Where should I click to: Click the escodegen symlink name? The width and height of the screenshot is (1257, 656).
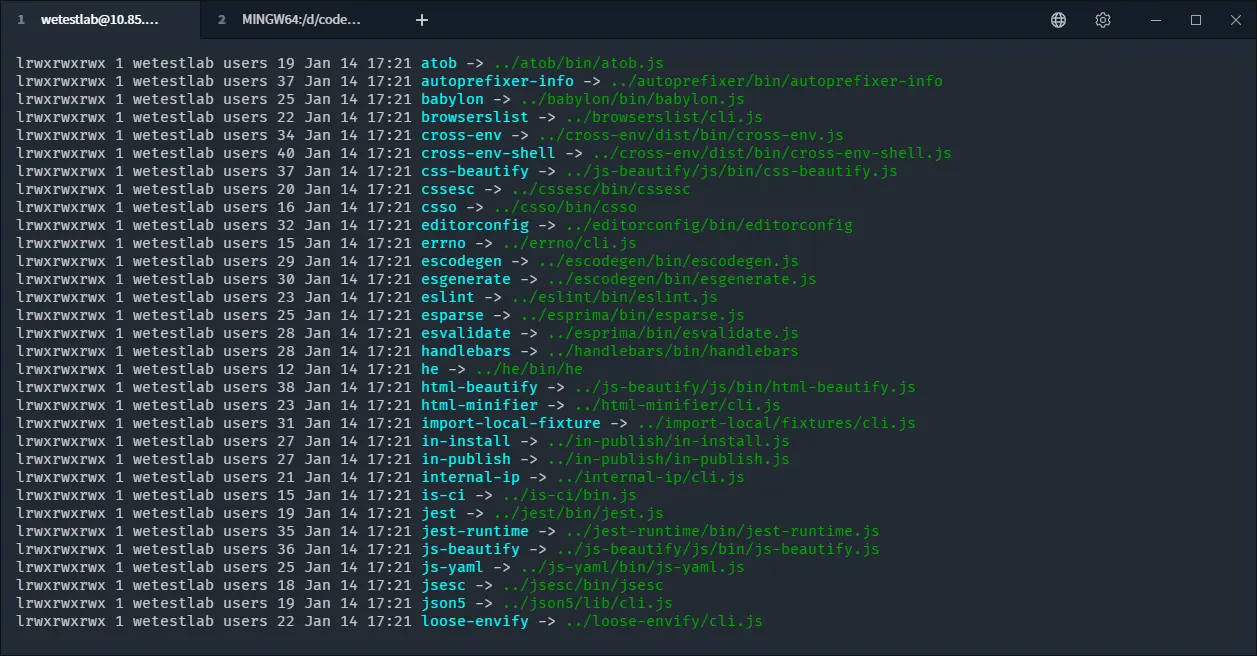click(x=461, y=261)
